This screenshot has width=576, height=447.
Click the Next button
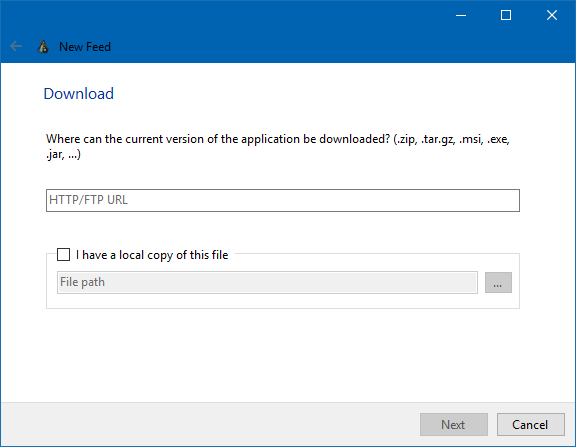pyautogui.click(x=454, y=425)
